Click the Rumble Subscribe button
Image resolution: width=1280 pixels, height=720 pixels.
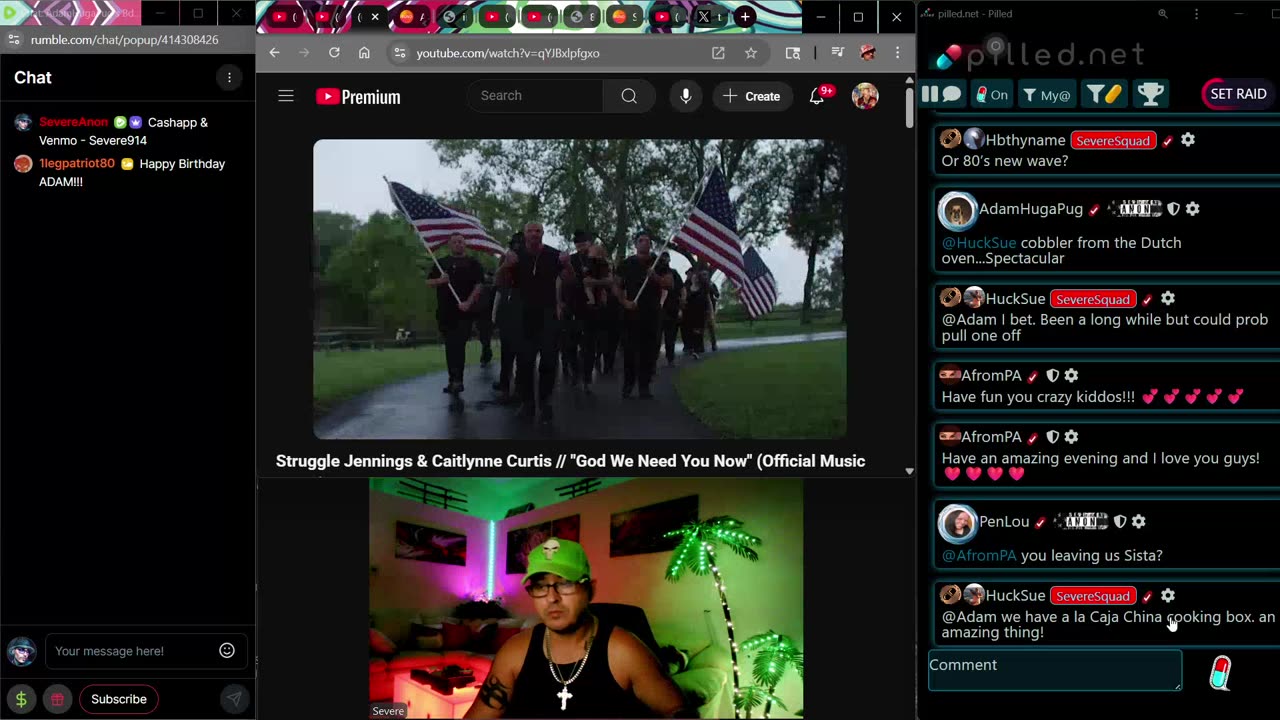point(119,699)
